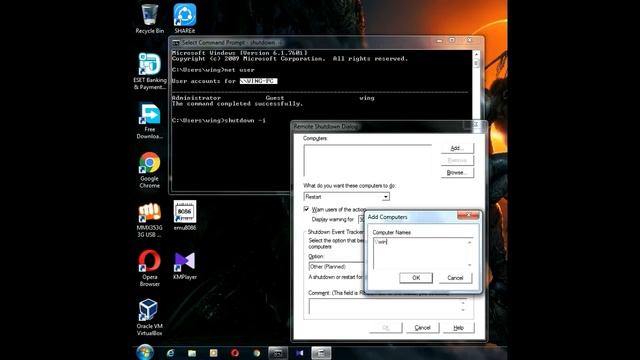640x360 pixels.
Task: Click the Add... button
Action: click(457, 148)
